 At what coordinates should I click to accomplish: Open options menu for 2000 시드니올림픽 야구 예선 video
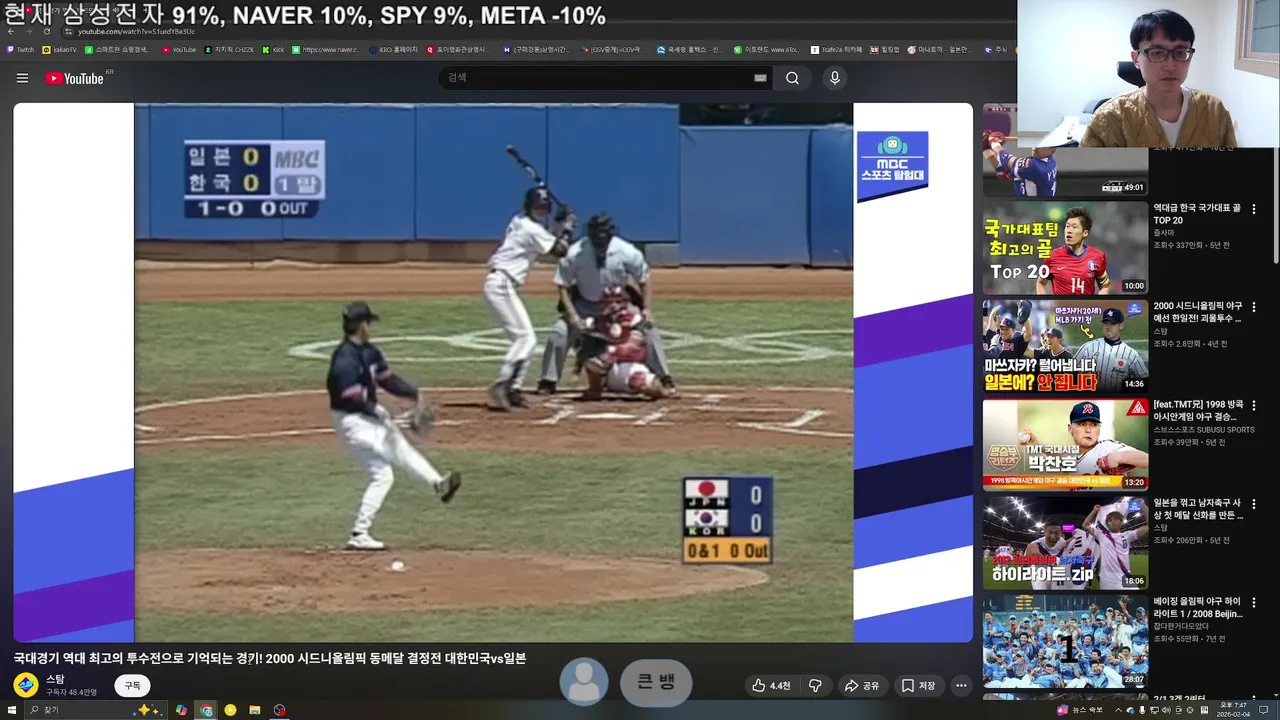tap(1253, 308)
